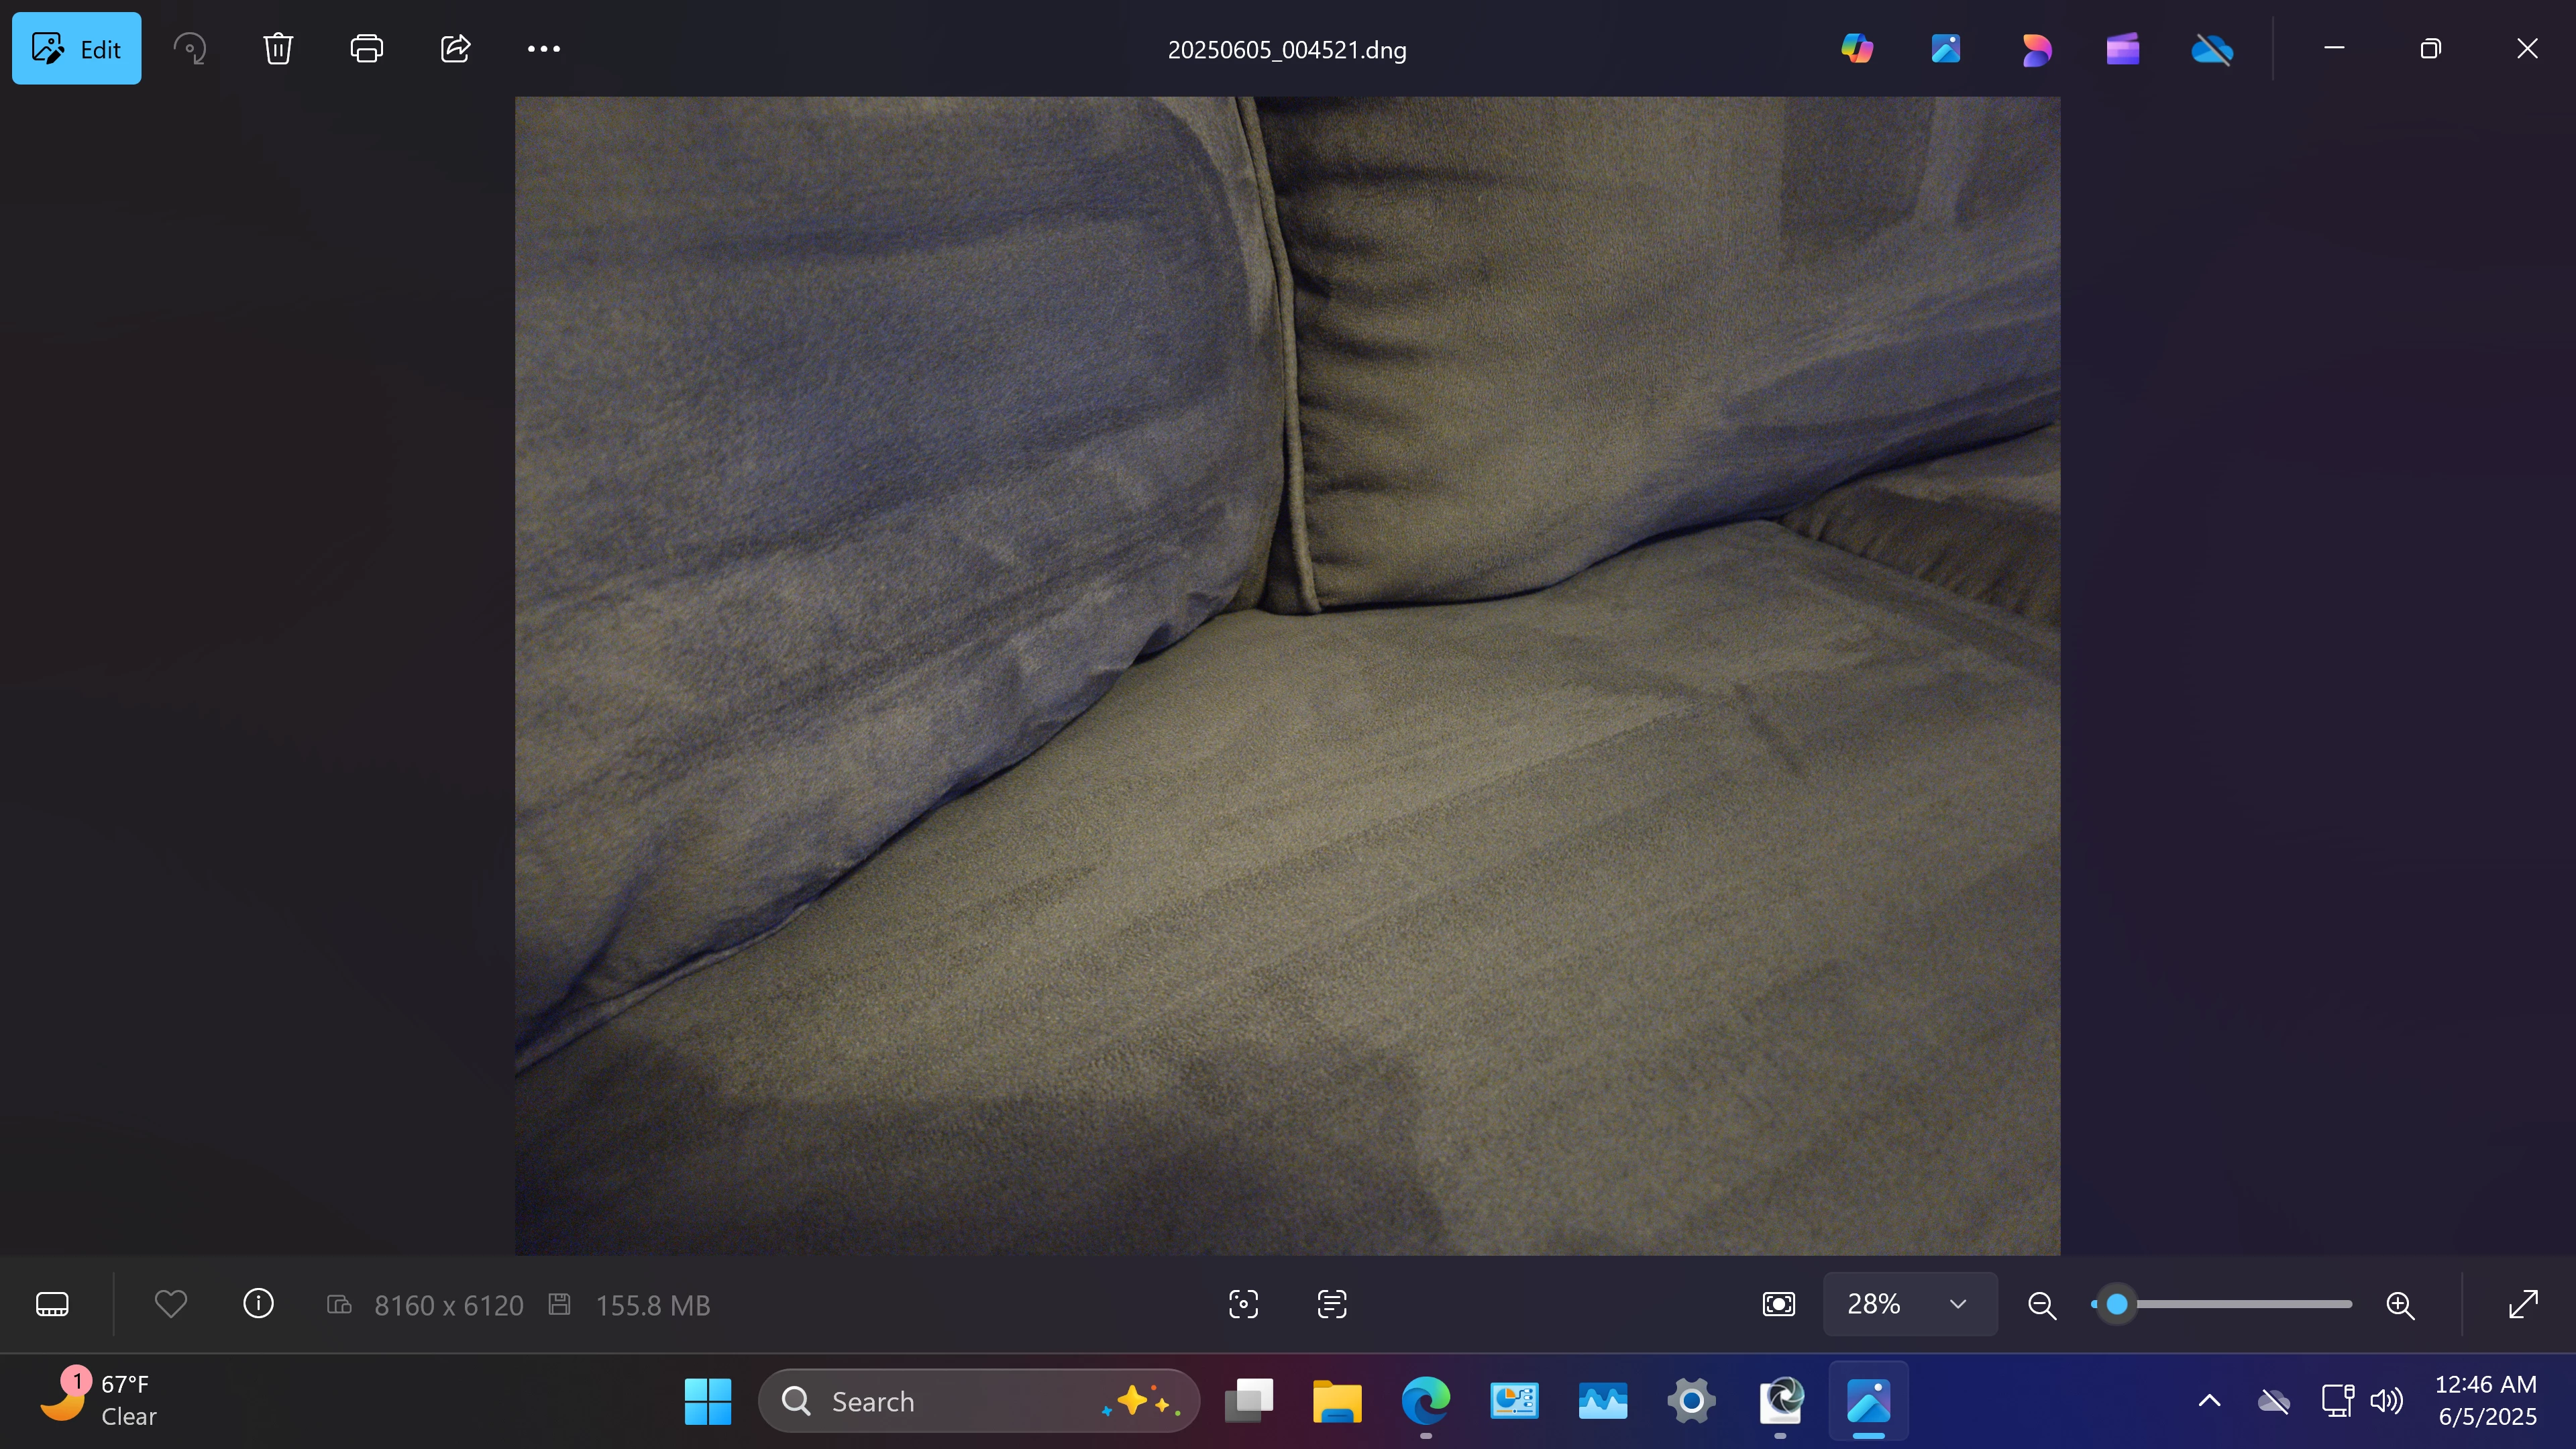Delete the photo with the trash icon
This screenshot has height=1449, width=2576.
278,49
